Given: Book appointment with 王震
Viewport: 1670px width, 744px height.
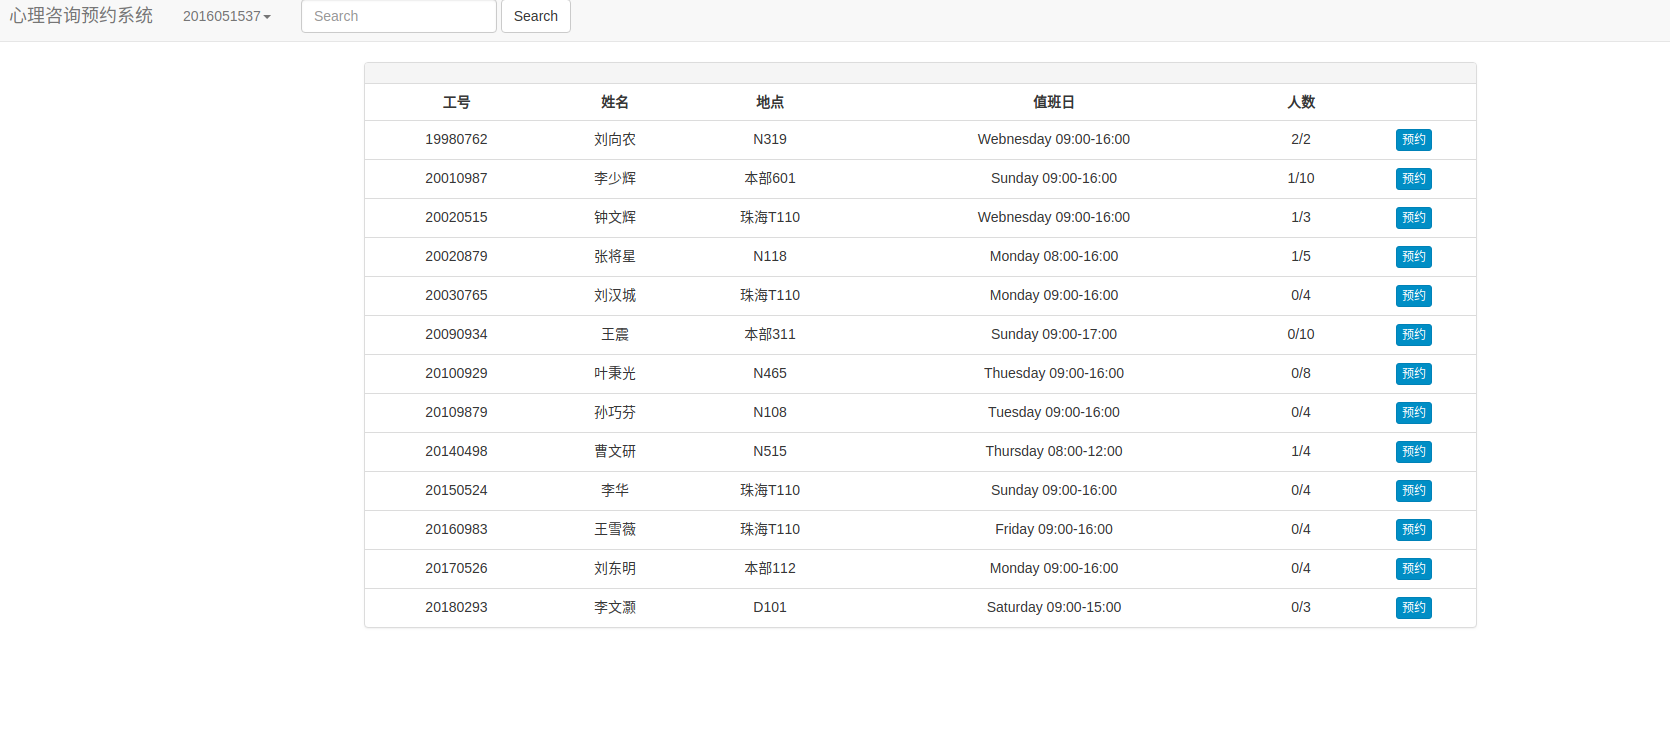Looking at the screenshot, I should coord(1414,335).
